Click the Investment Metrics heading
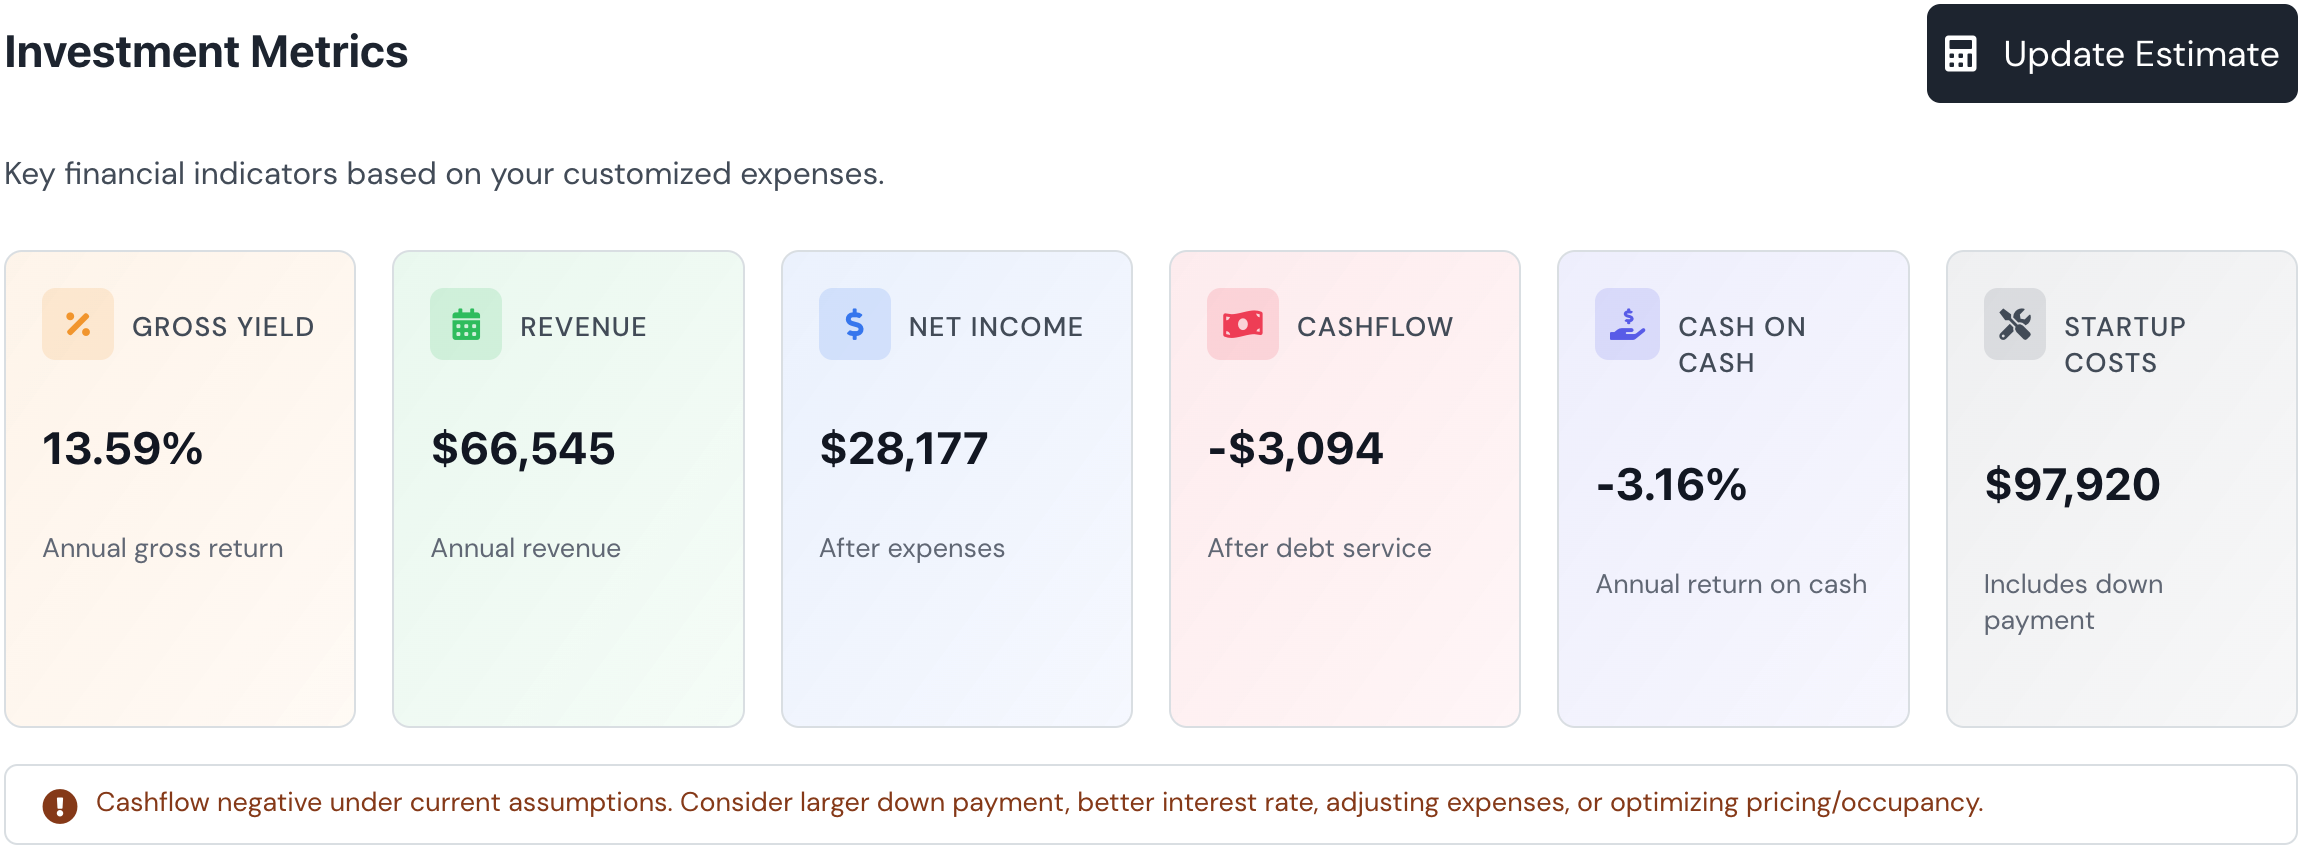Image resolution: width=2302 pixels, height=849 pixels. pyautogui.click(x=206, y=52)
